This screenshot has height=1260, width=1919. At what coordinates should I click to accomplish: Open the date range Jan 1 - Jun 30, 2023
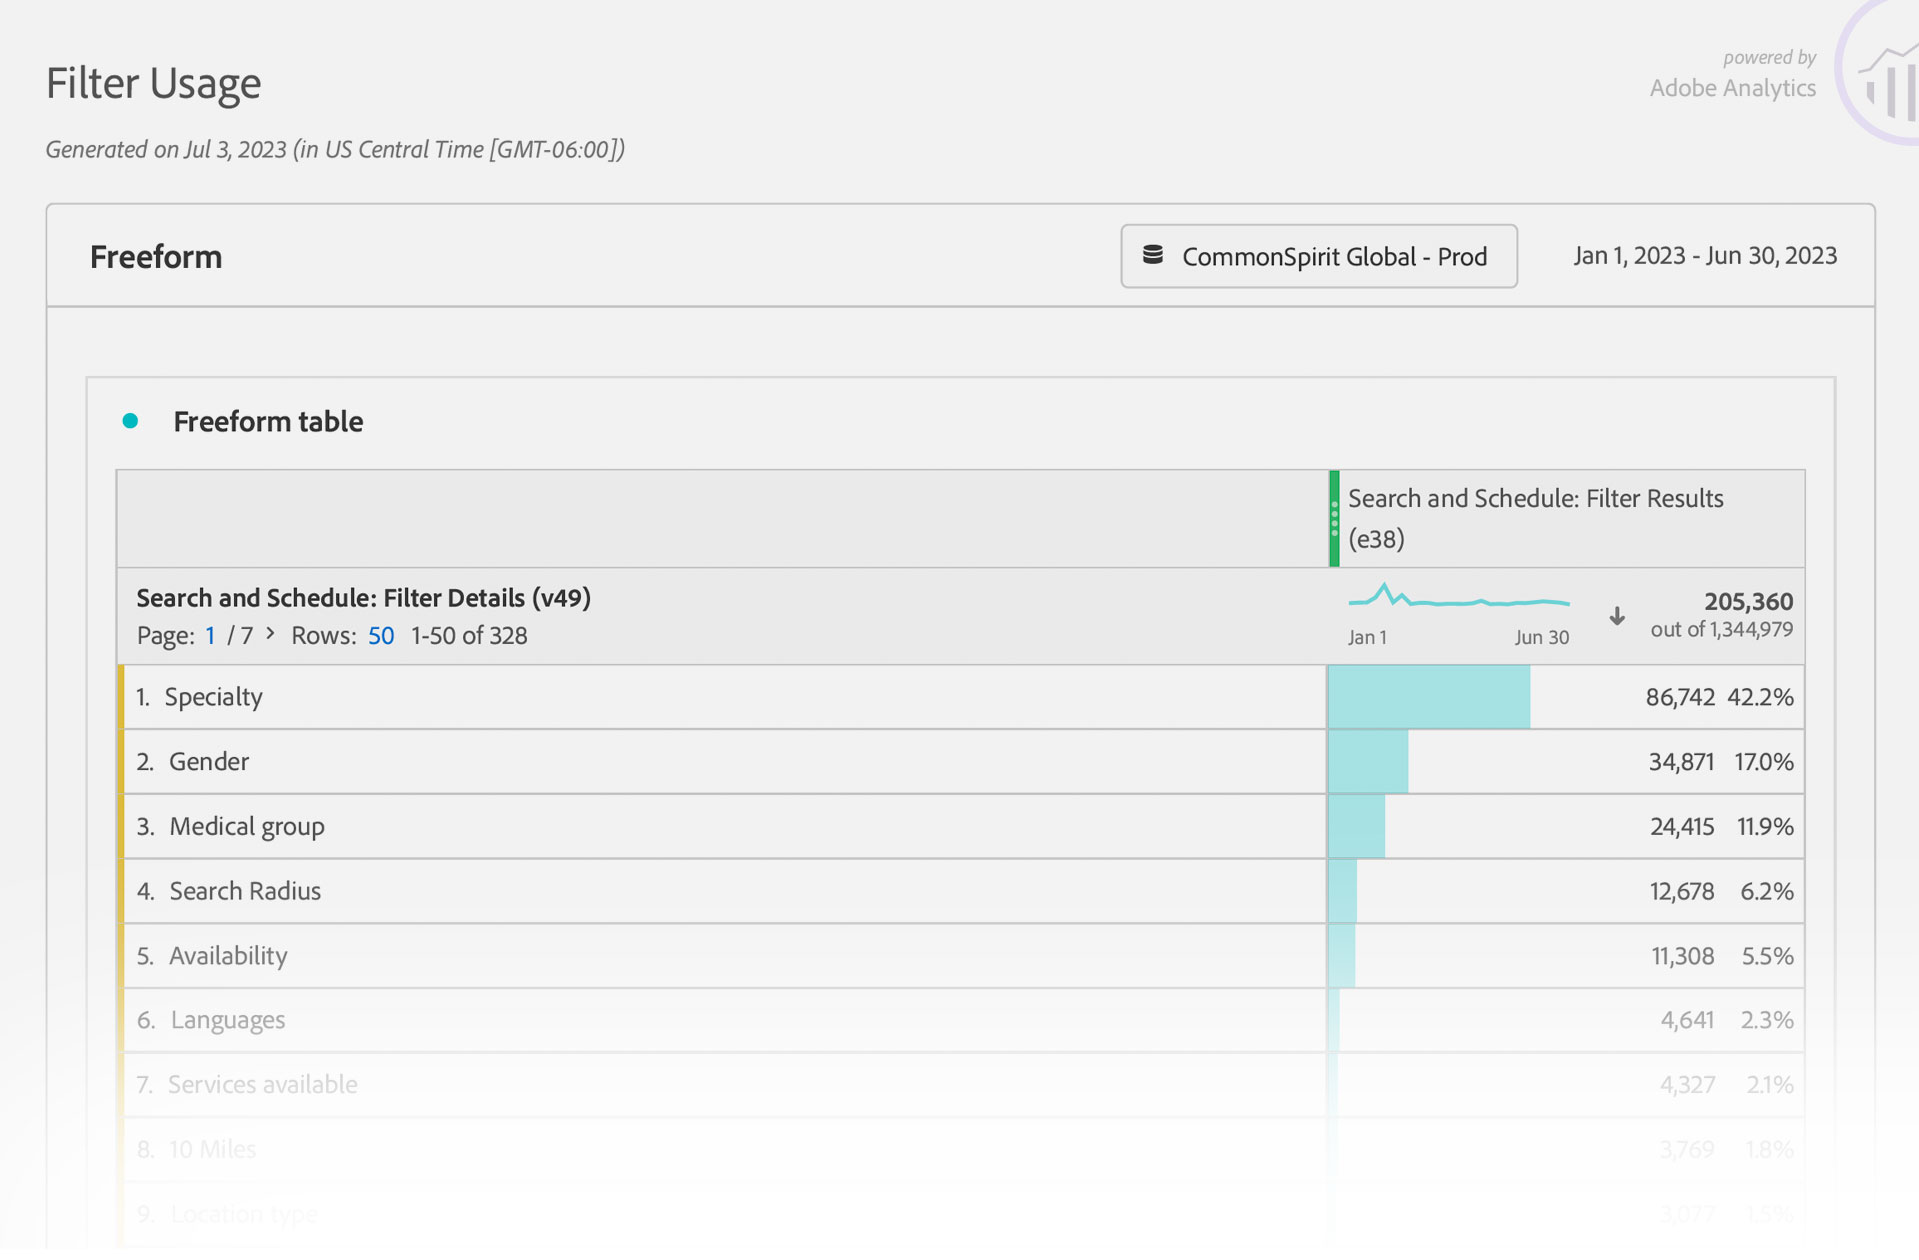pos(1704,256)
